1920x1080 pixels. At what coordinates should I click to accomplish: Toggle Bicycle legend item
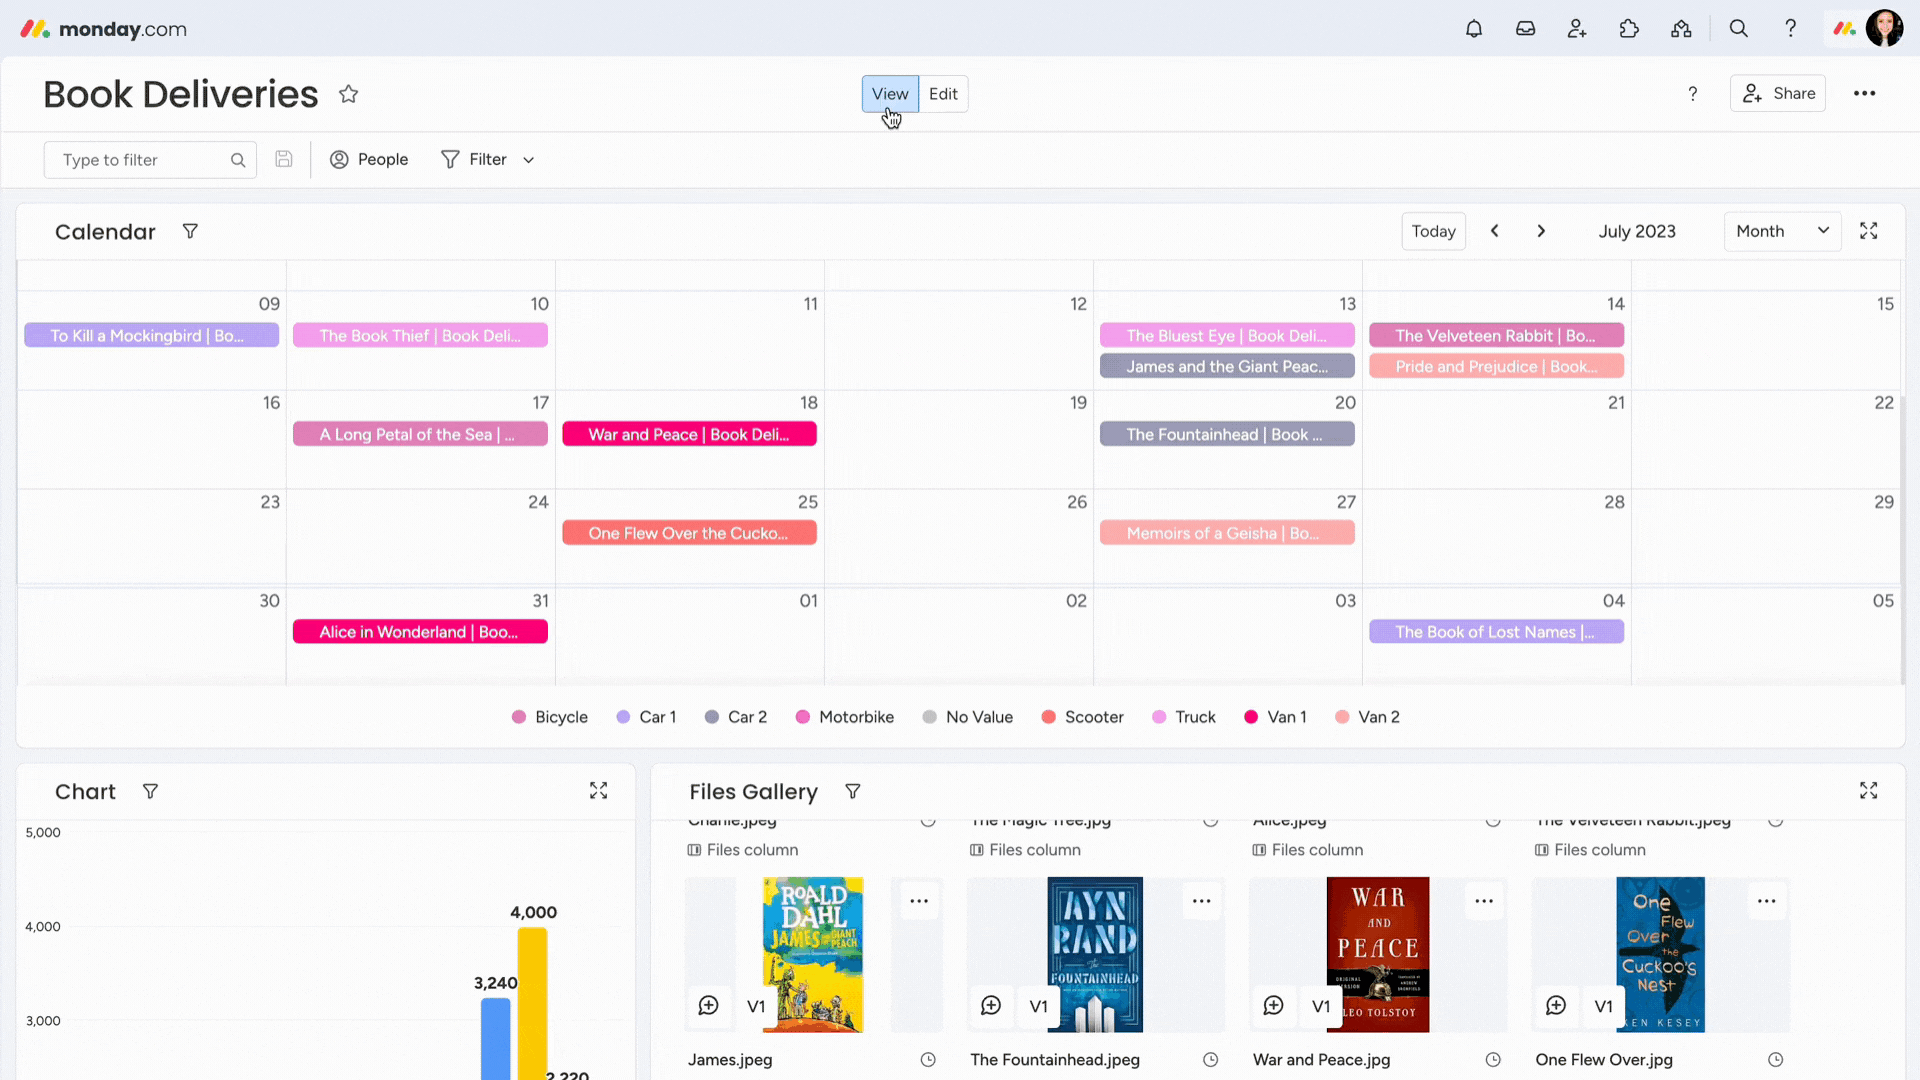[x=550, y=717]
